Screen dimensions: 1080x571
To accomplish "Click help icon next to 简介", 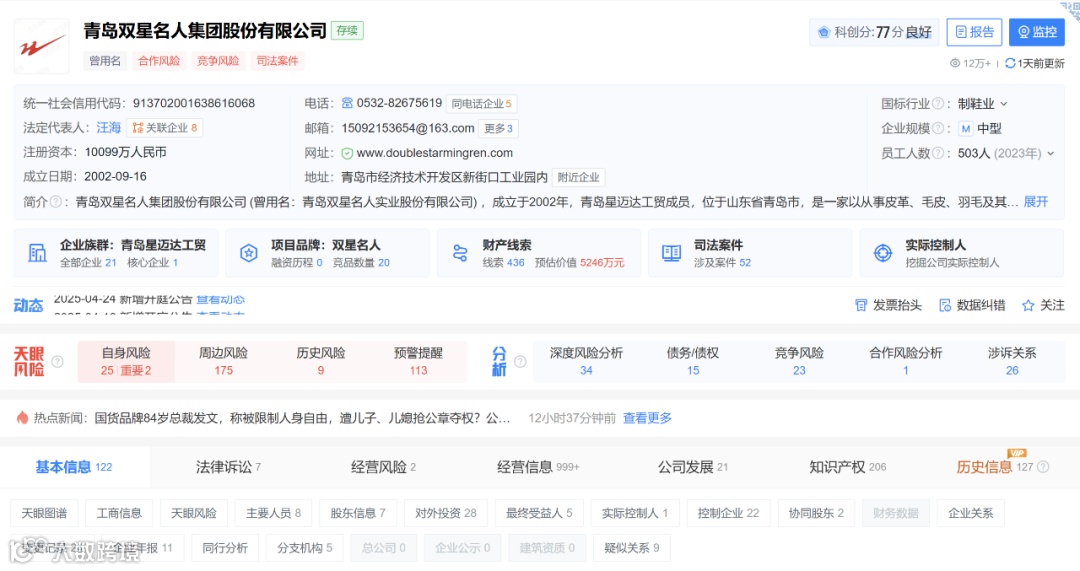I will [x=56, y=202].
